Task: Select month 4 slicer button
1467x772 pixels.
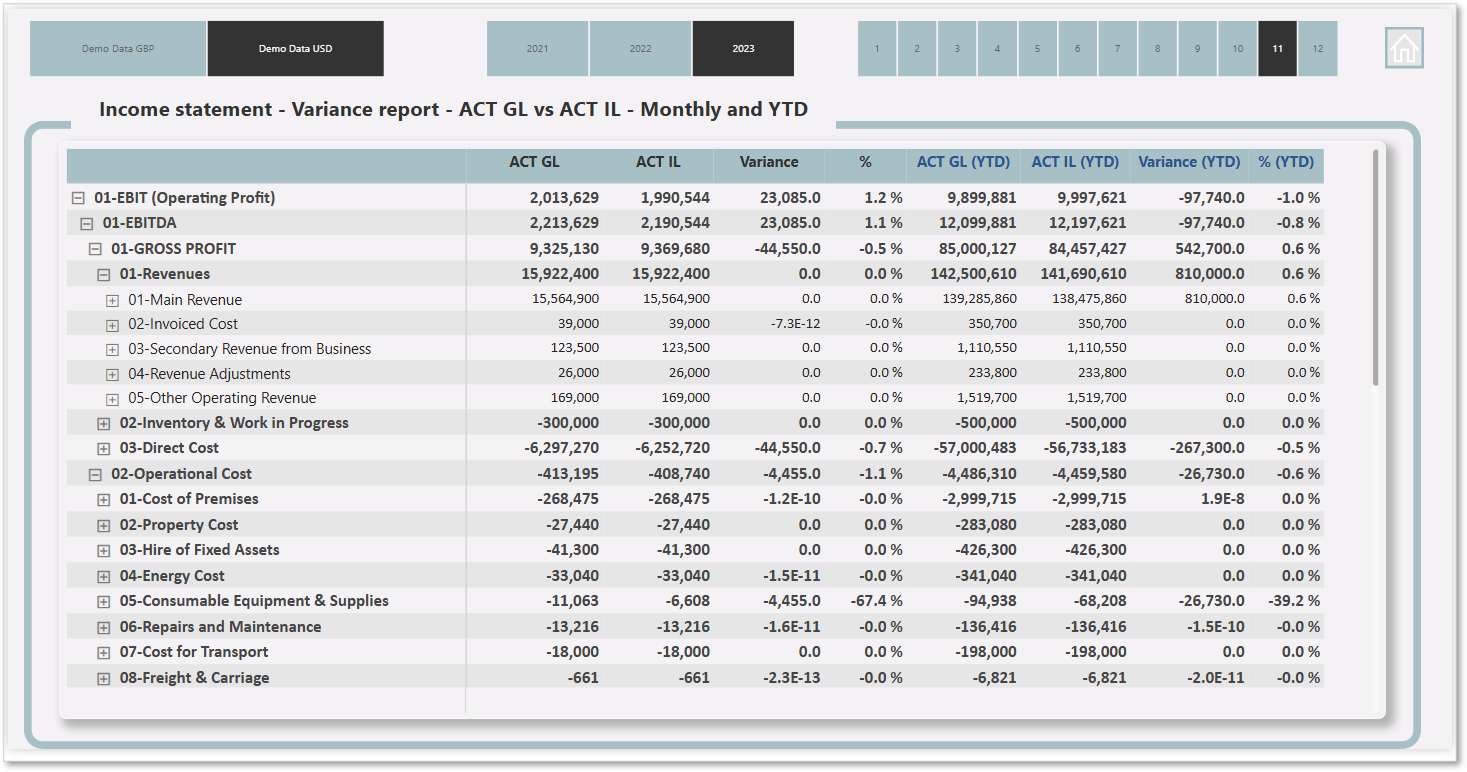Action: click(x=997, y=48)
